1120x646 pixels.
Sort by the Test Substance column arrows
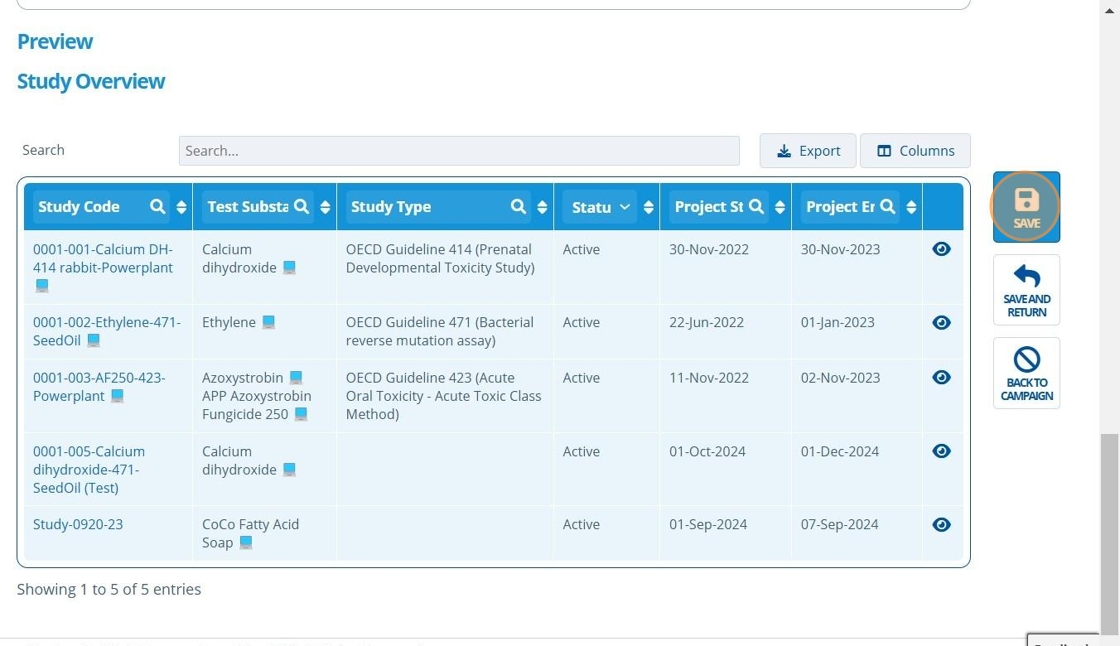(325, 207)
